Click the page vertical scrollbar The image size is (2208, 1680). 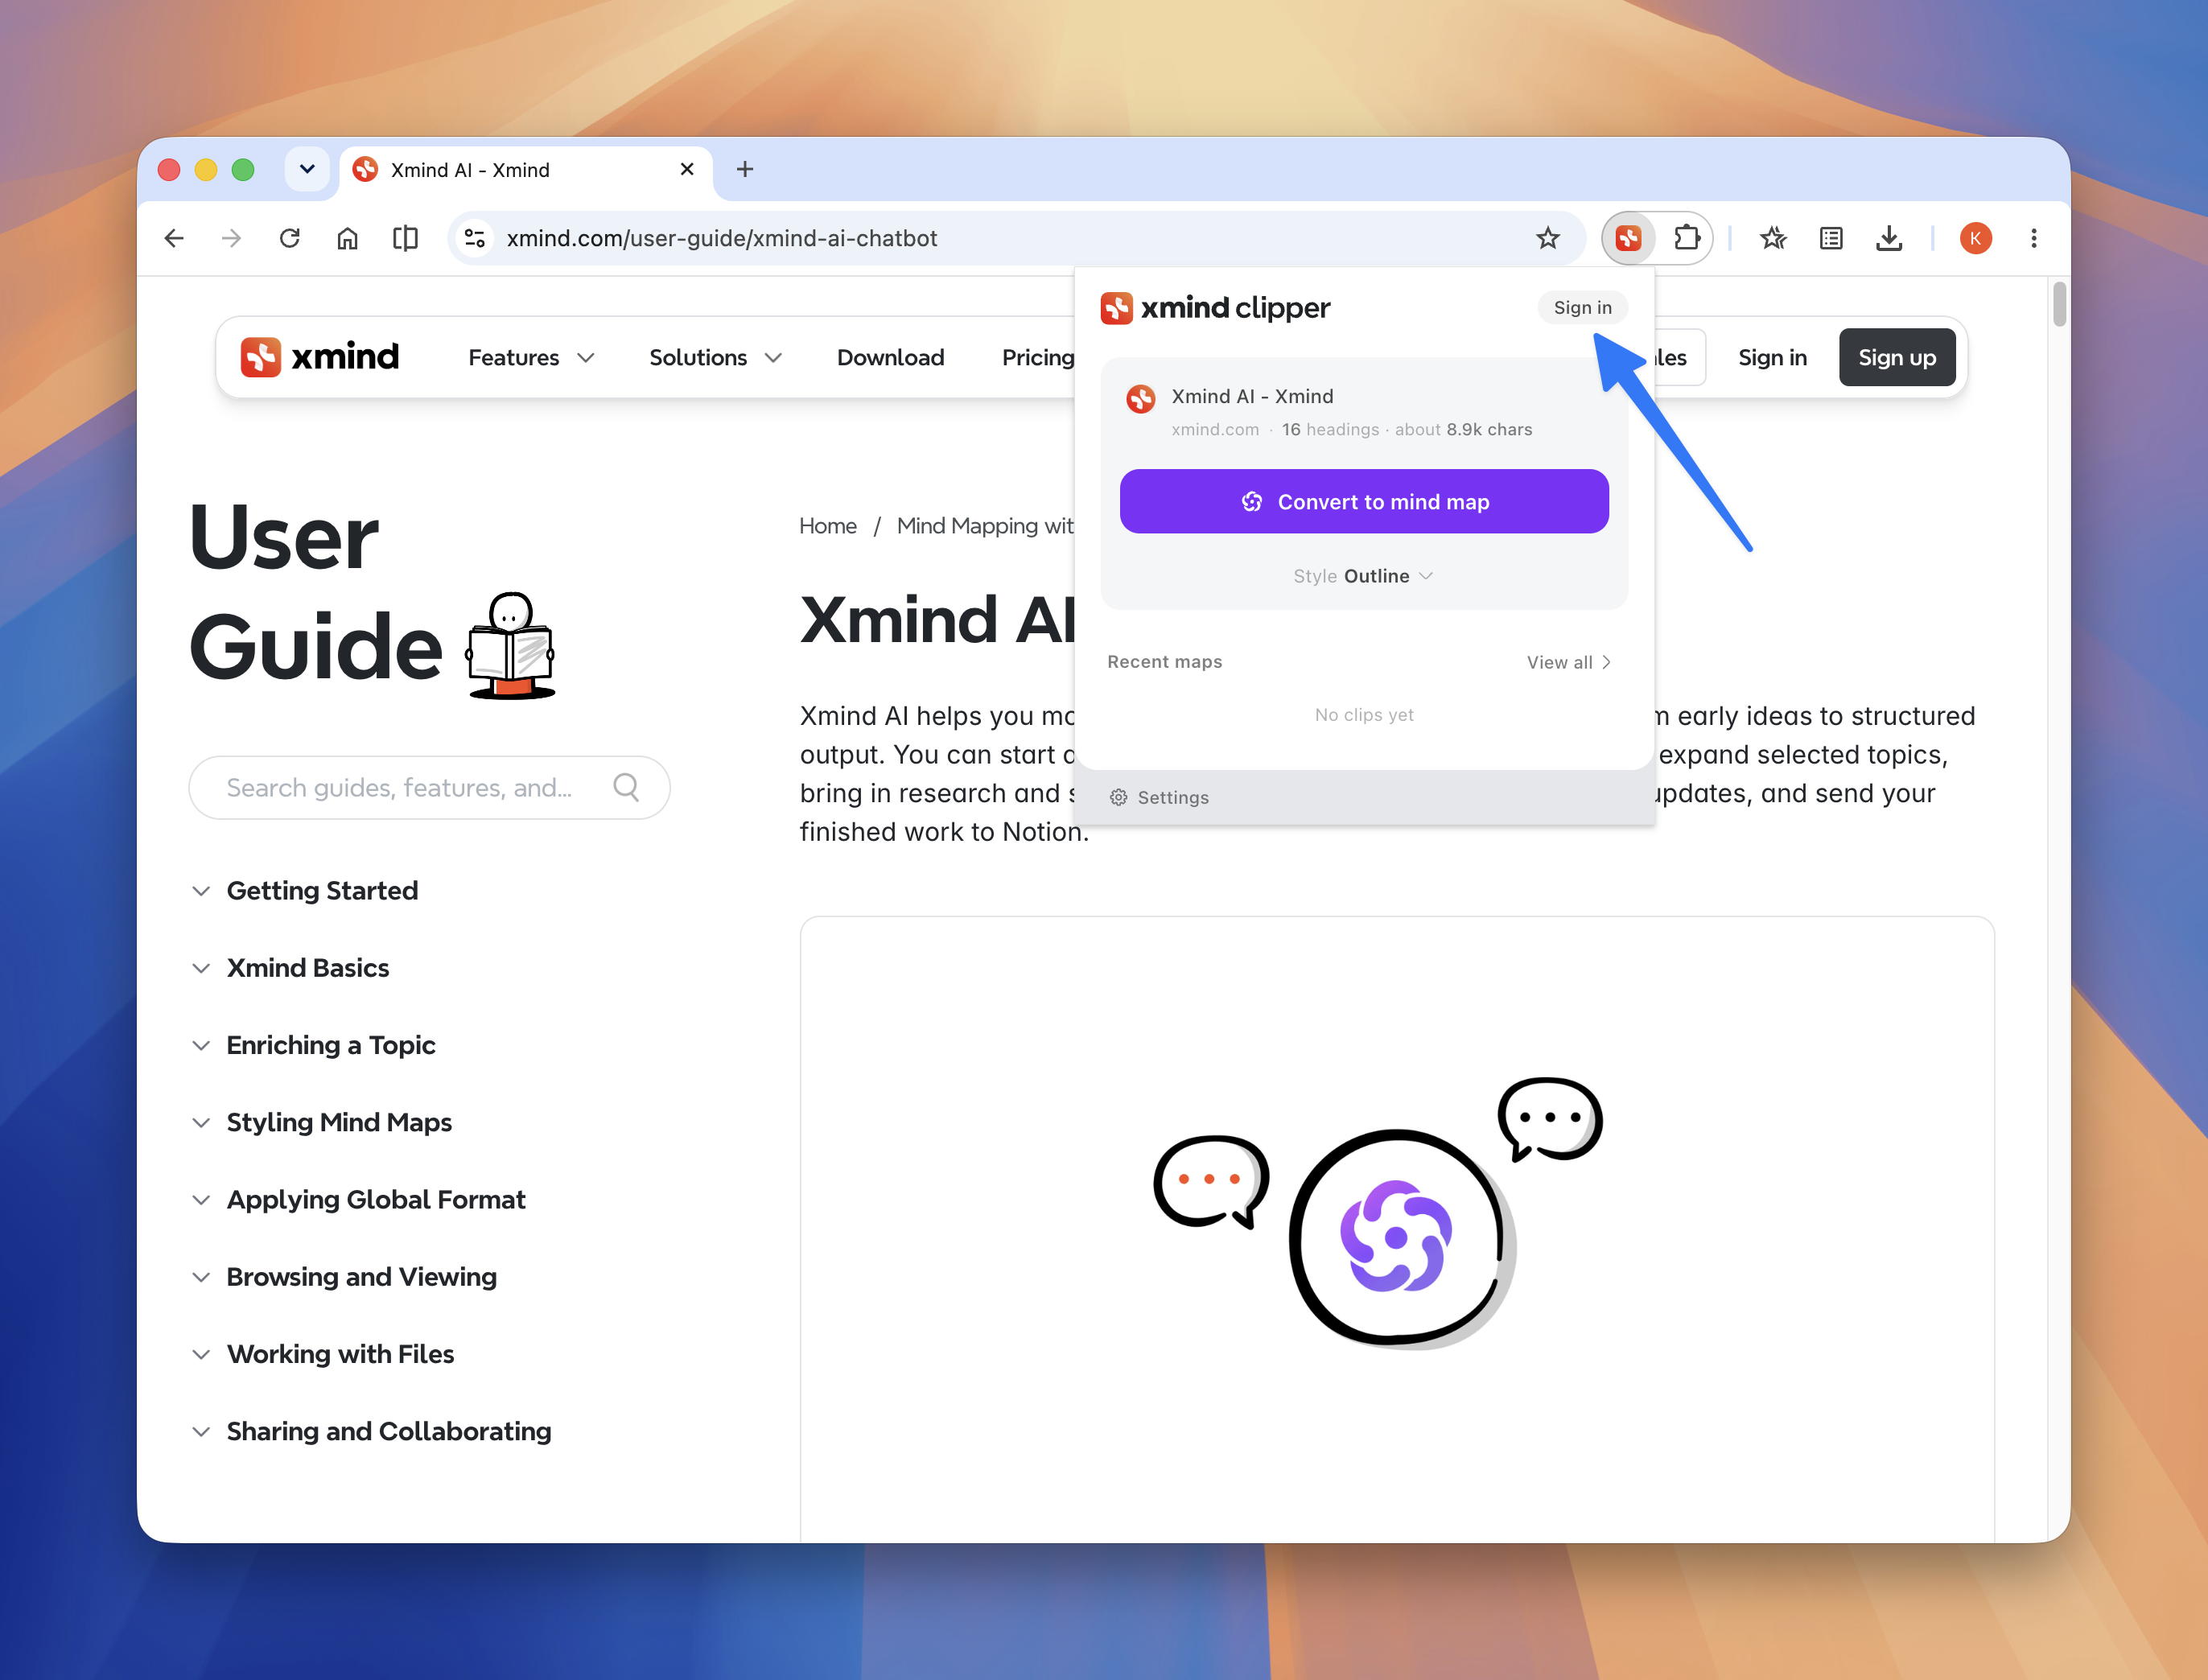2059,304
